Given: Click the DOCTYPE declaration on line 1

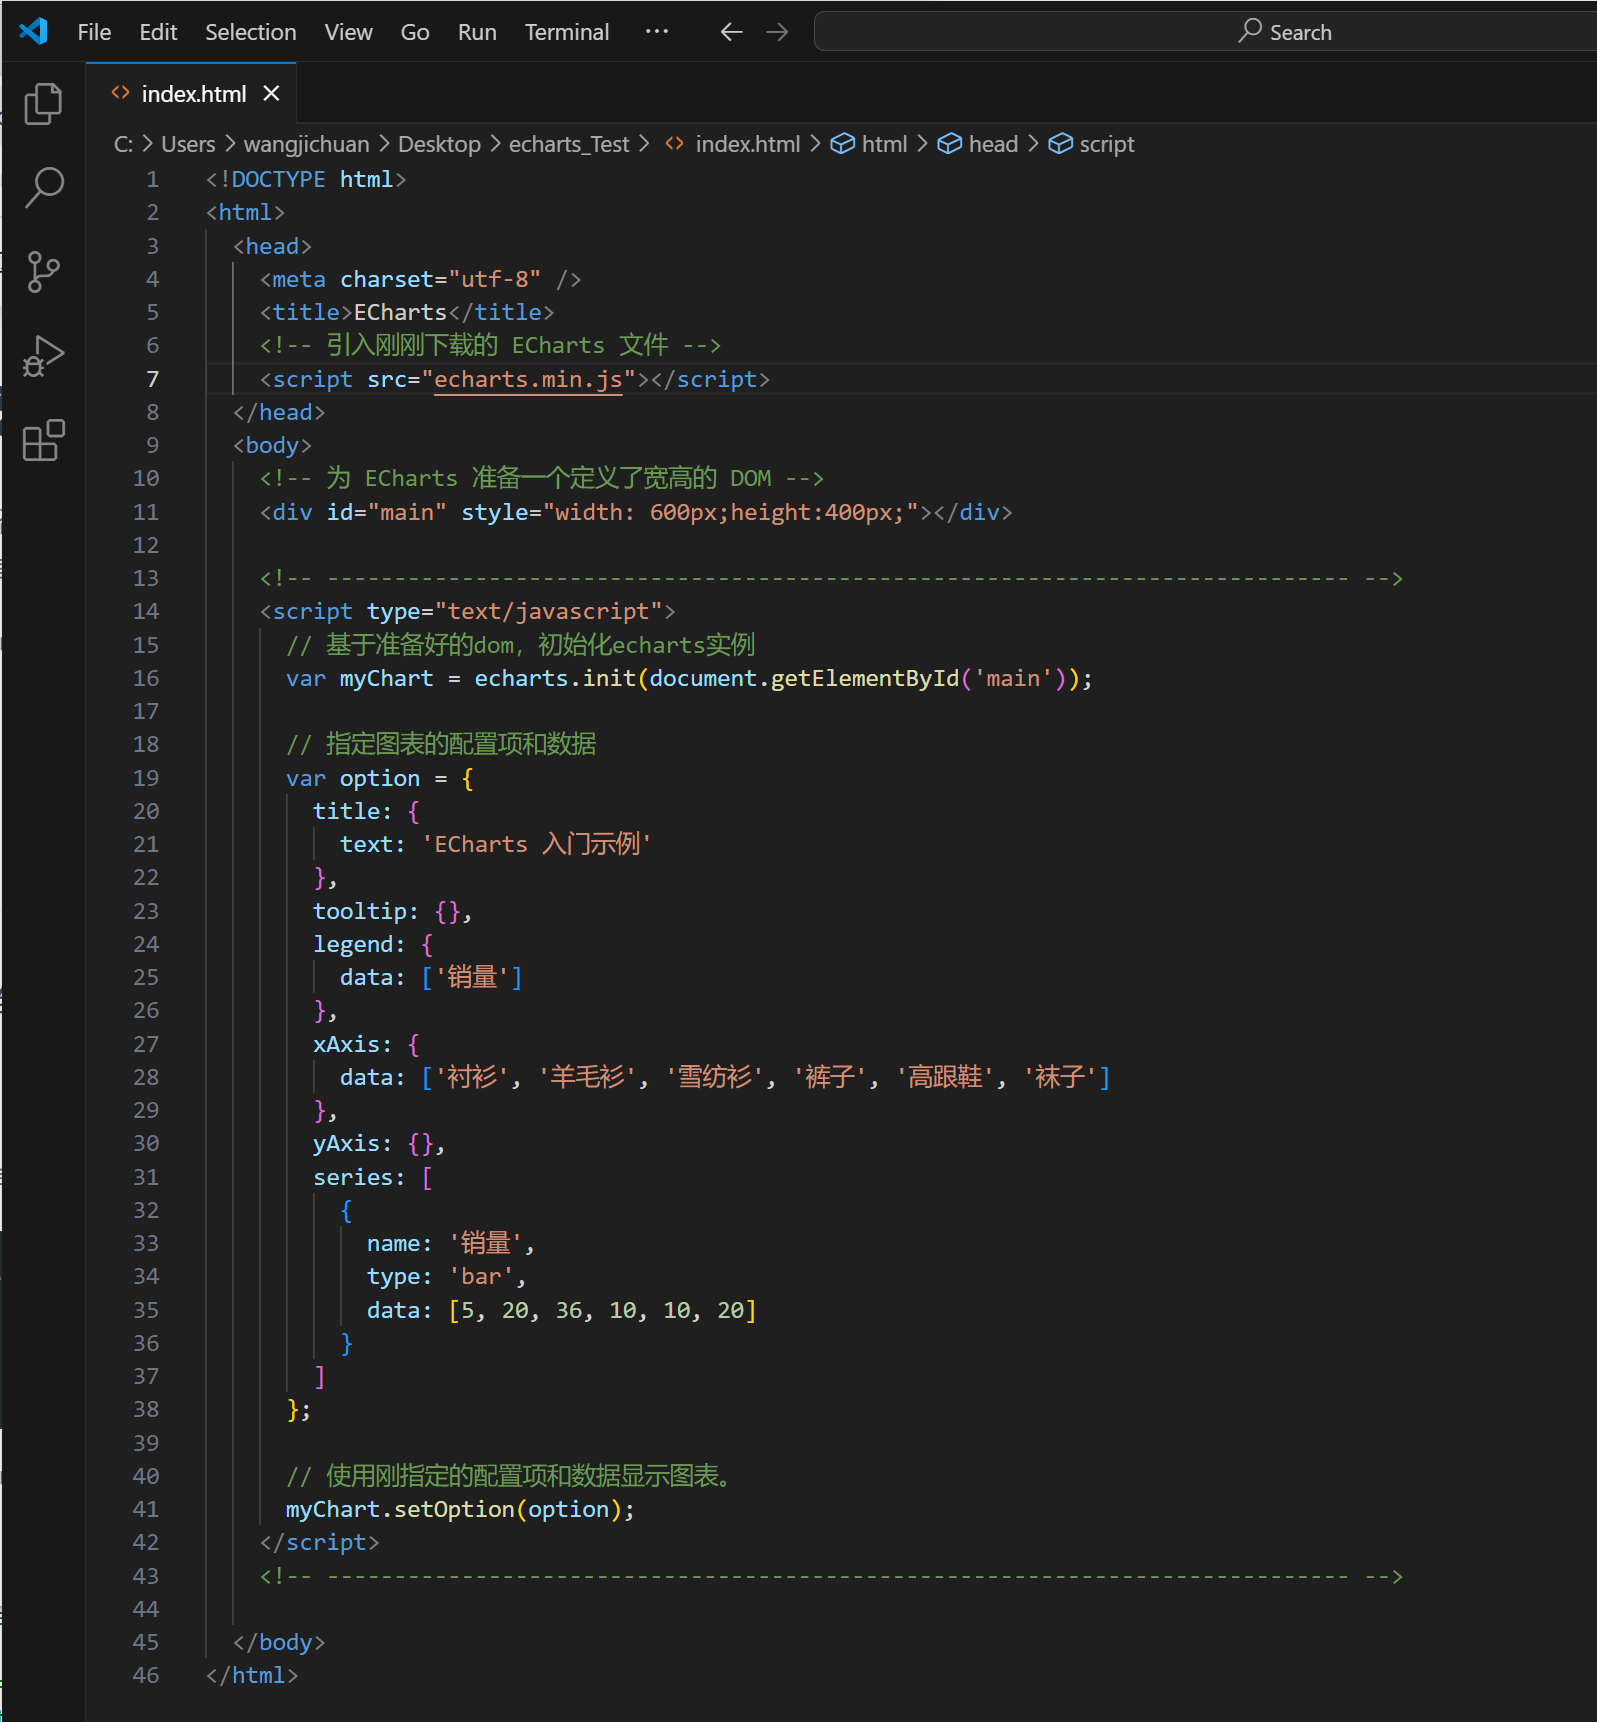Looking at the screenshot, I should tap(306, 179).
